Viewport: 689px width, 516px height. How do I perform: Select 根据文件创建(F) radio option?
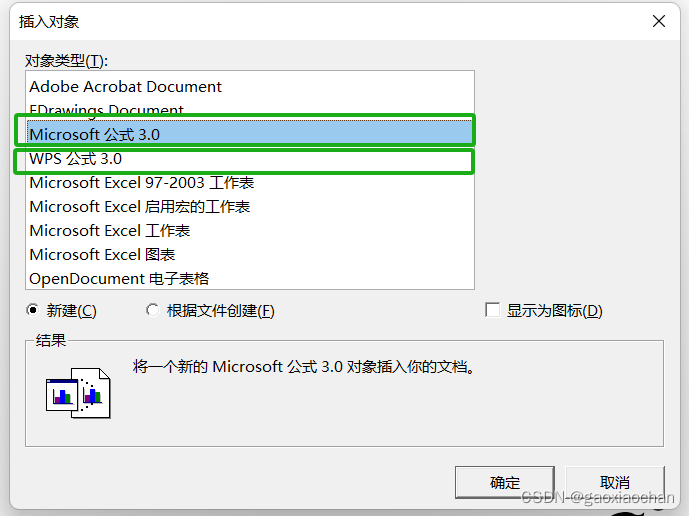tap(152, 310)
